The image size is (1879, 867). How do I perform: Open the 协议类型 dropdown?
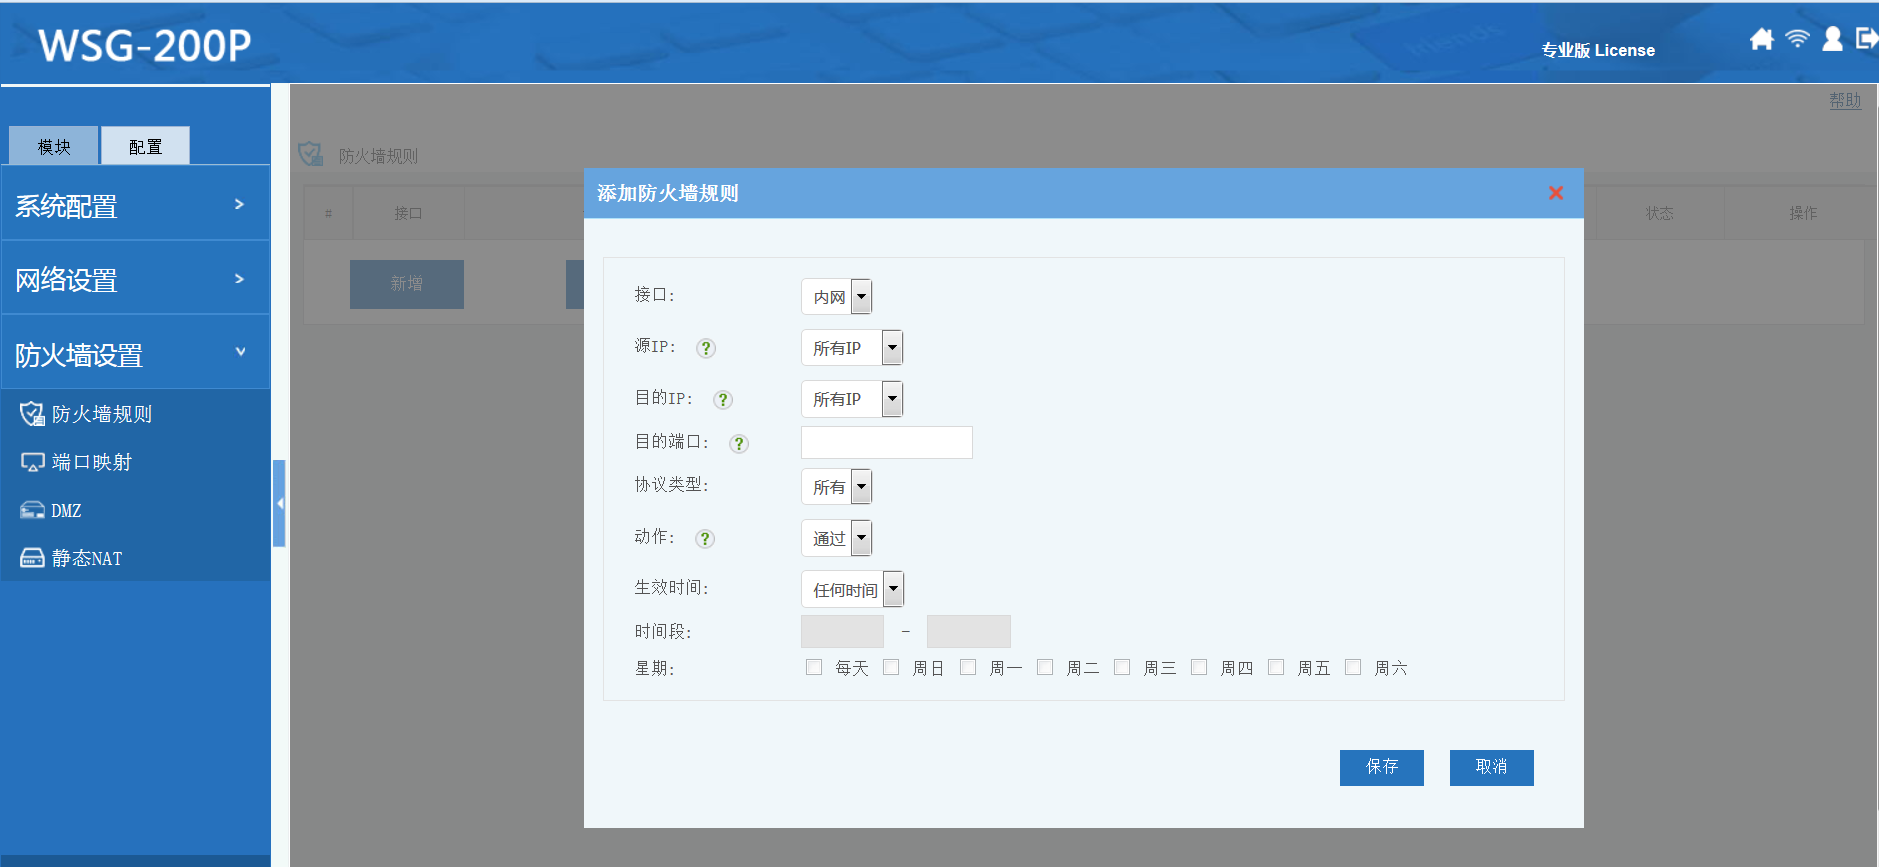coord(836,487)
